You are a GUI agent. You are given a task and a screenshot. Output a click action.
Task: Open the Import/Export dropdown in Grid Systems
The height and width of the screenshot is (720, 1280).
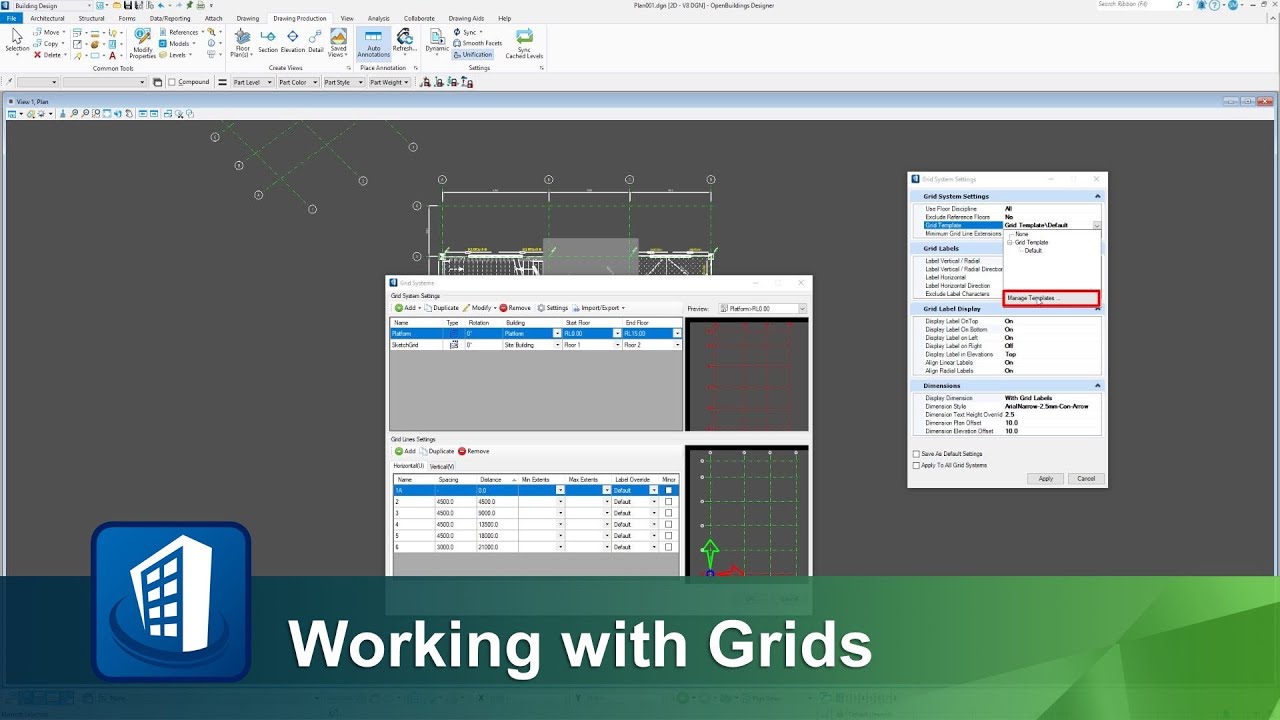tap(598, 308)
